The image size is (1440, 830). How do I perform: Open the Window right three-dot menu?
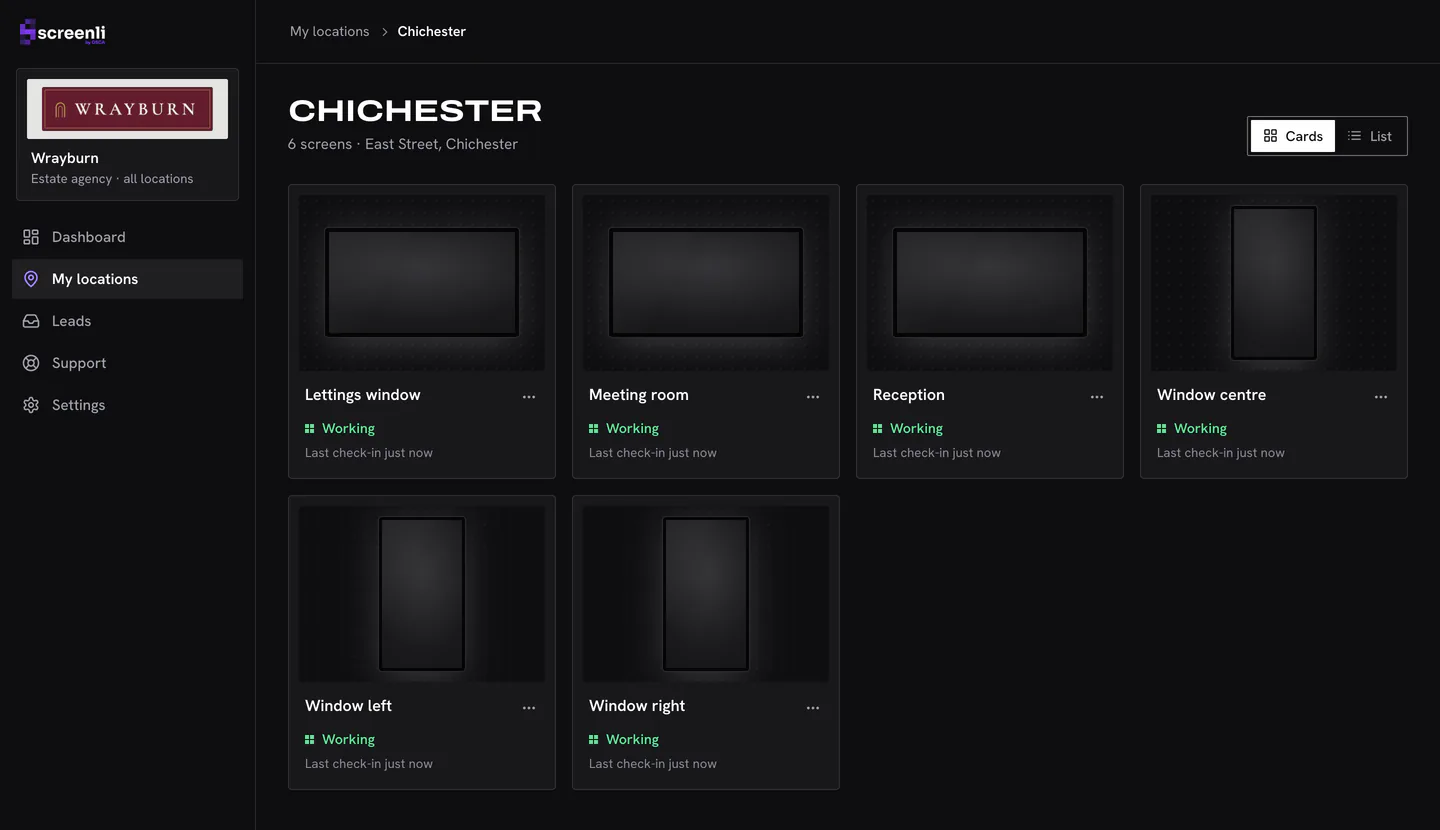813,708
